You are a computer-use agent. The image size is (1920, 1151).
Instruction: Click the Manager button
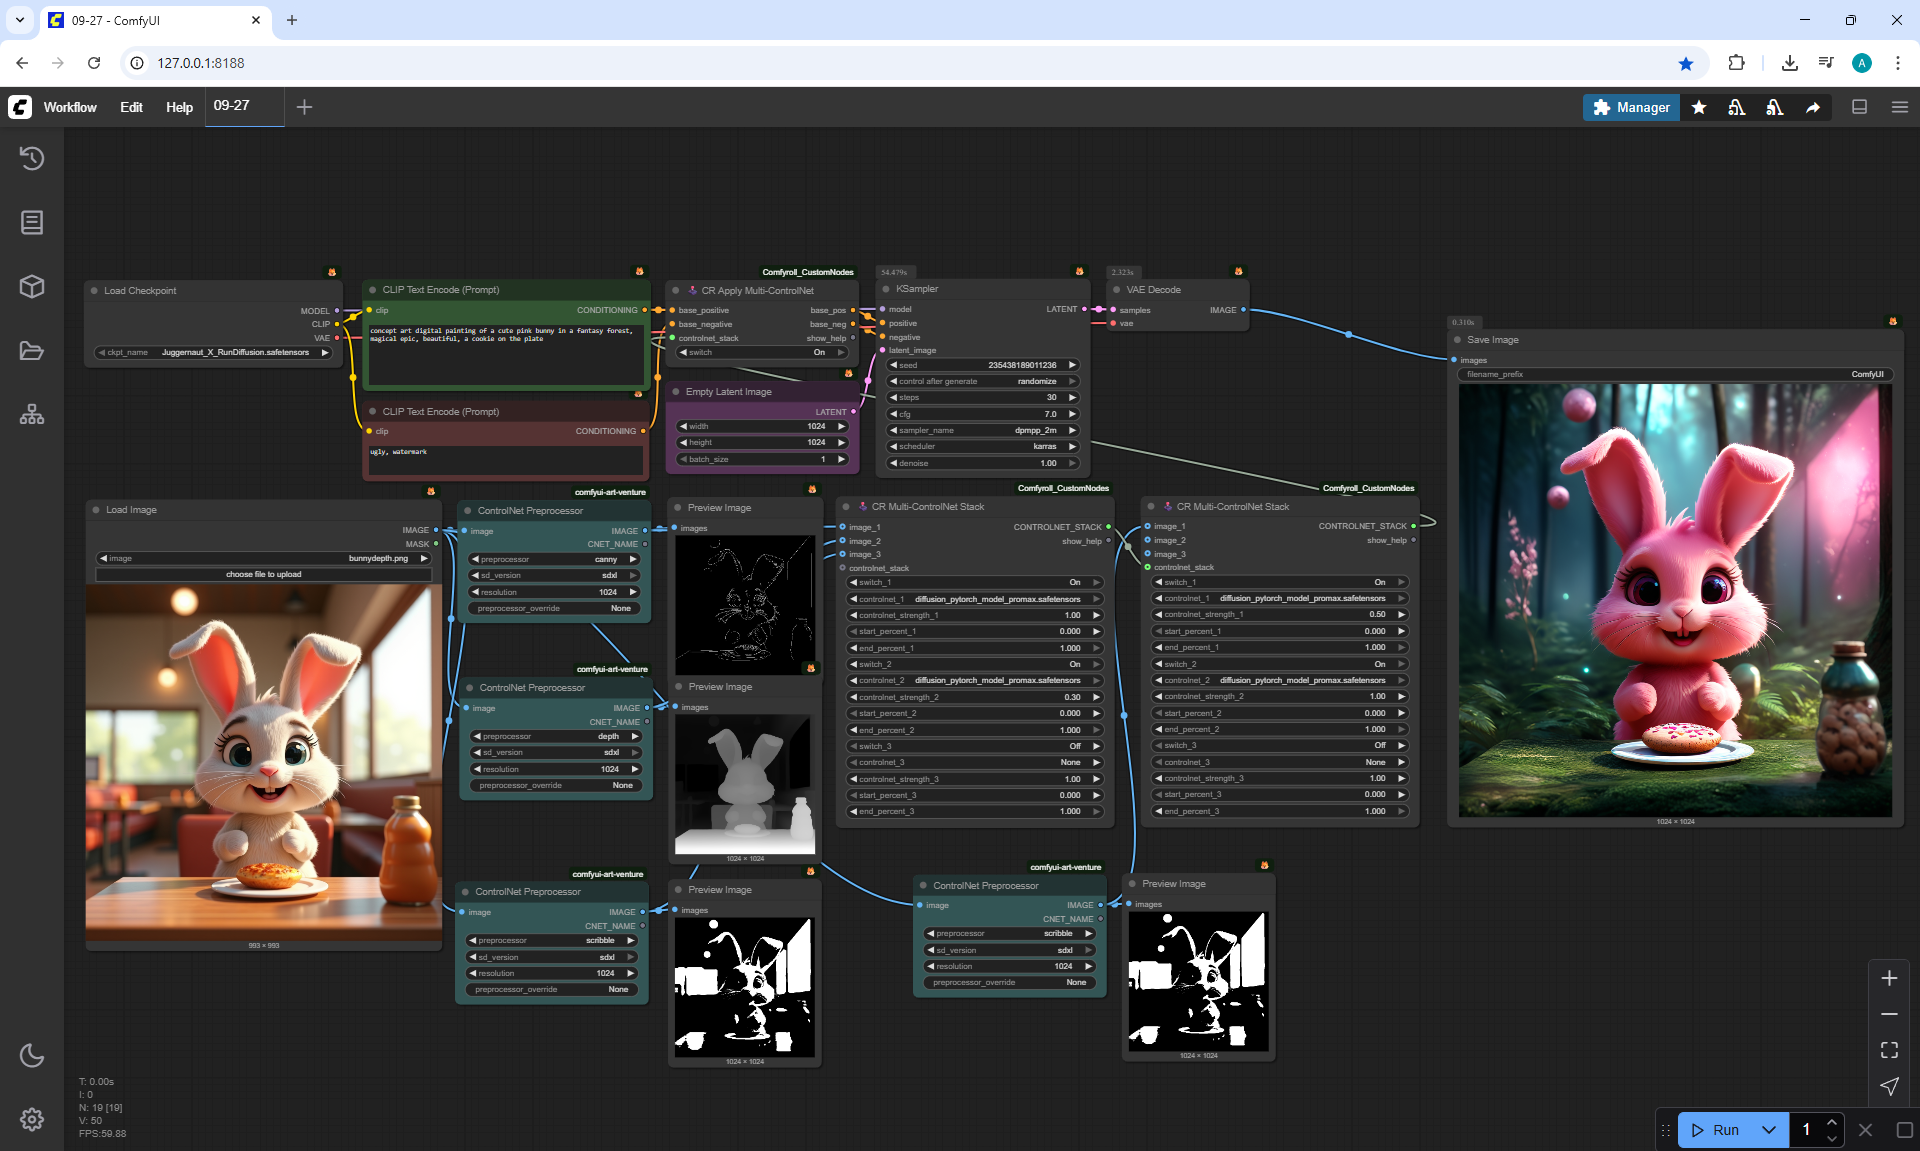[x=1631, y=107]
